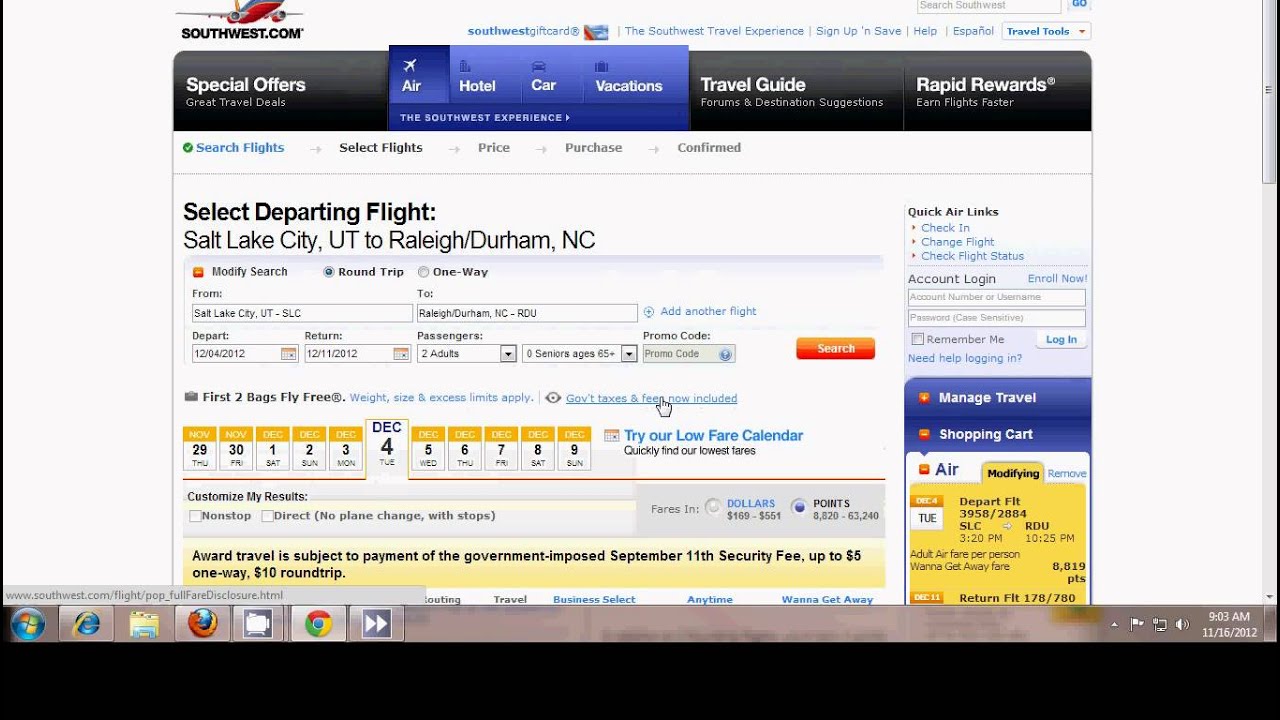This screenshot has height=720, width=1280.
Task: Click the fast-forward arrows taskbar icon
Action: [x=376, y=625]
